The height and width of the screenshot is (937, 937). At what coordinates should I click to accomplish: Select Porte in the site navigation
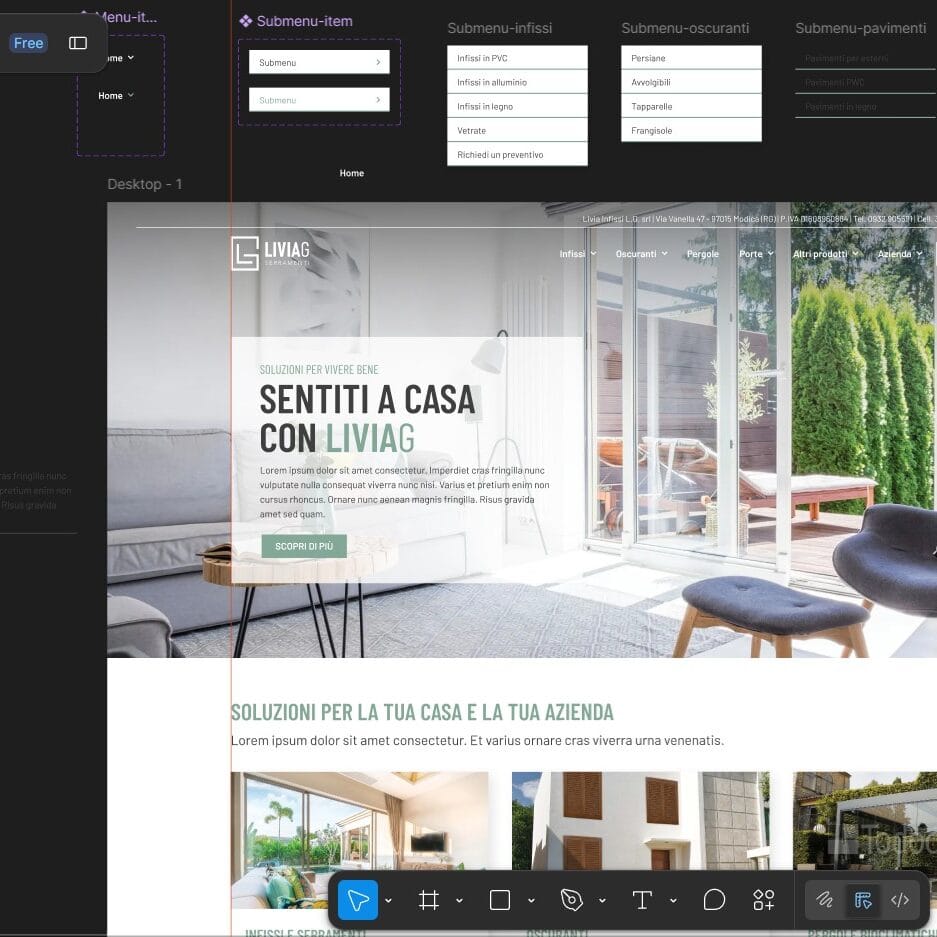click(x=751, y=254)
